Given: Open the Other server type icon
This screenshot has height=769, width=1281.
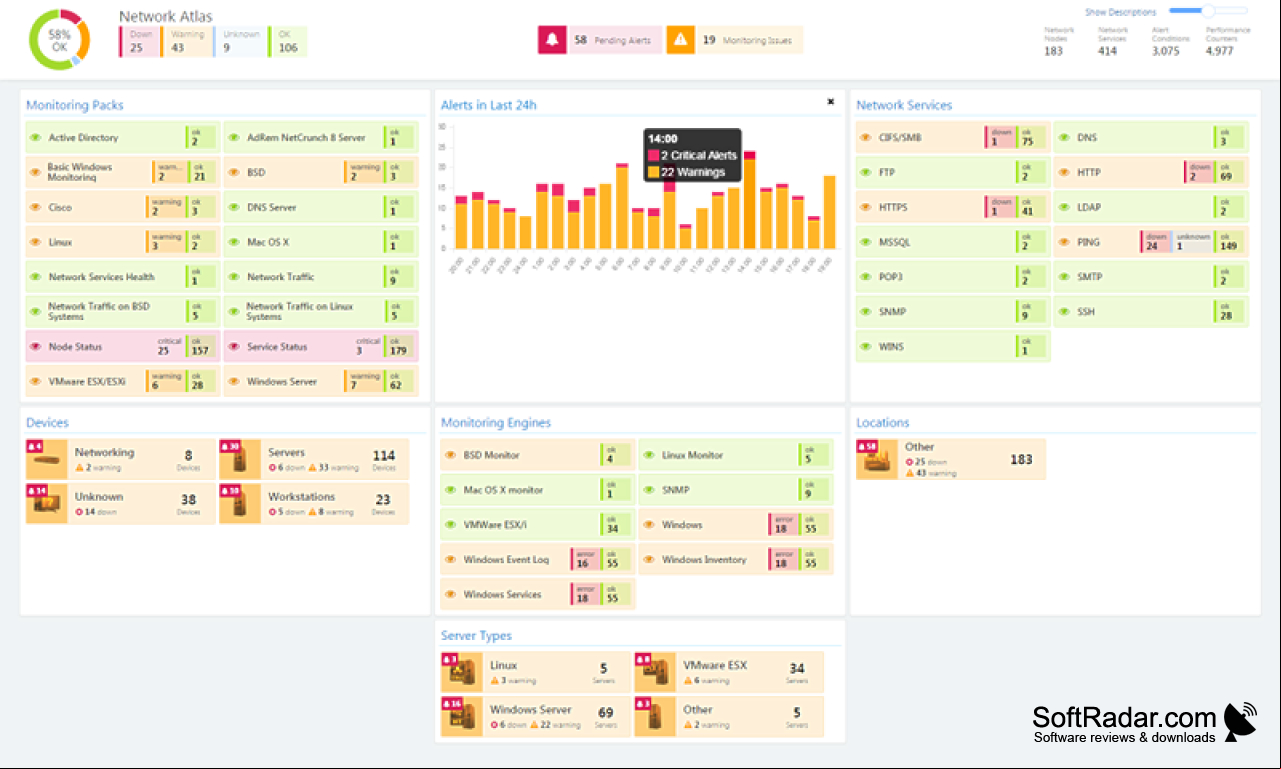Looking at the screenshot, I should [x=655, y=717].
